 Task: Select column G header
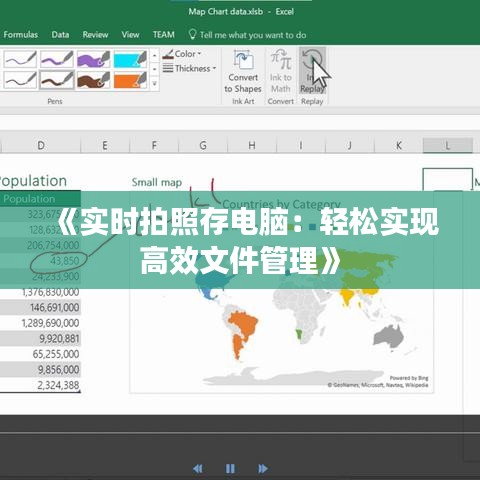[203, 145]
